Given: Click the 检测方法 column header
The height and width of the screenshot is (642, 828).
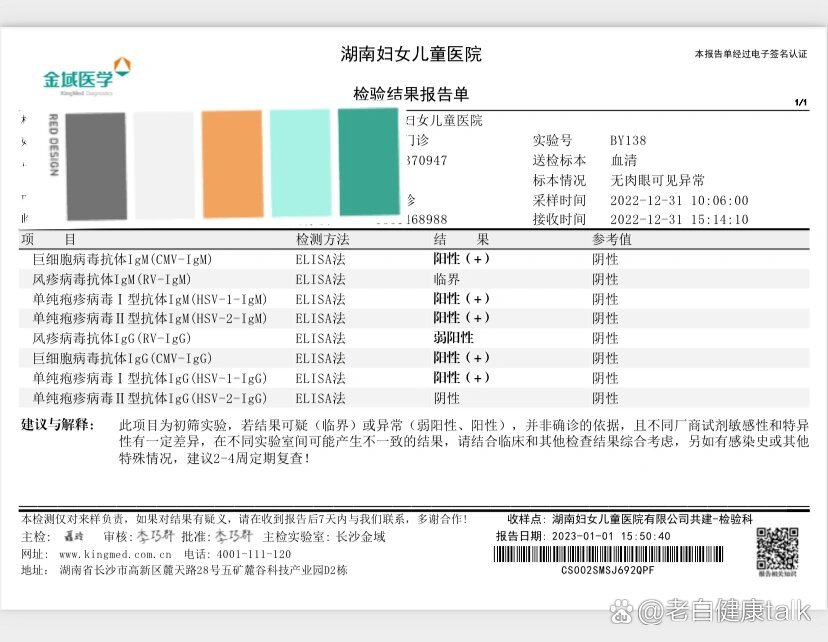Looking at the screenshot, I should point(322,240).
